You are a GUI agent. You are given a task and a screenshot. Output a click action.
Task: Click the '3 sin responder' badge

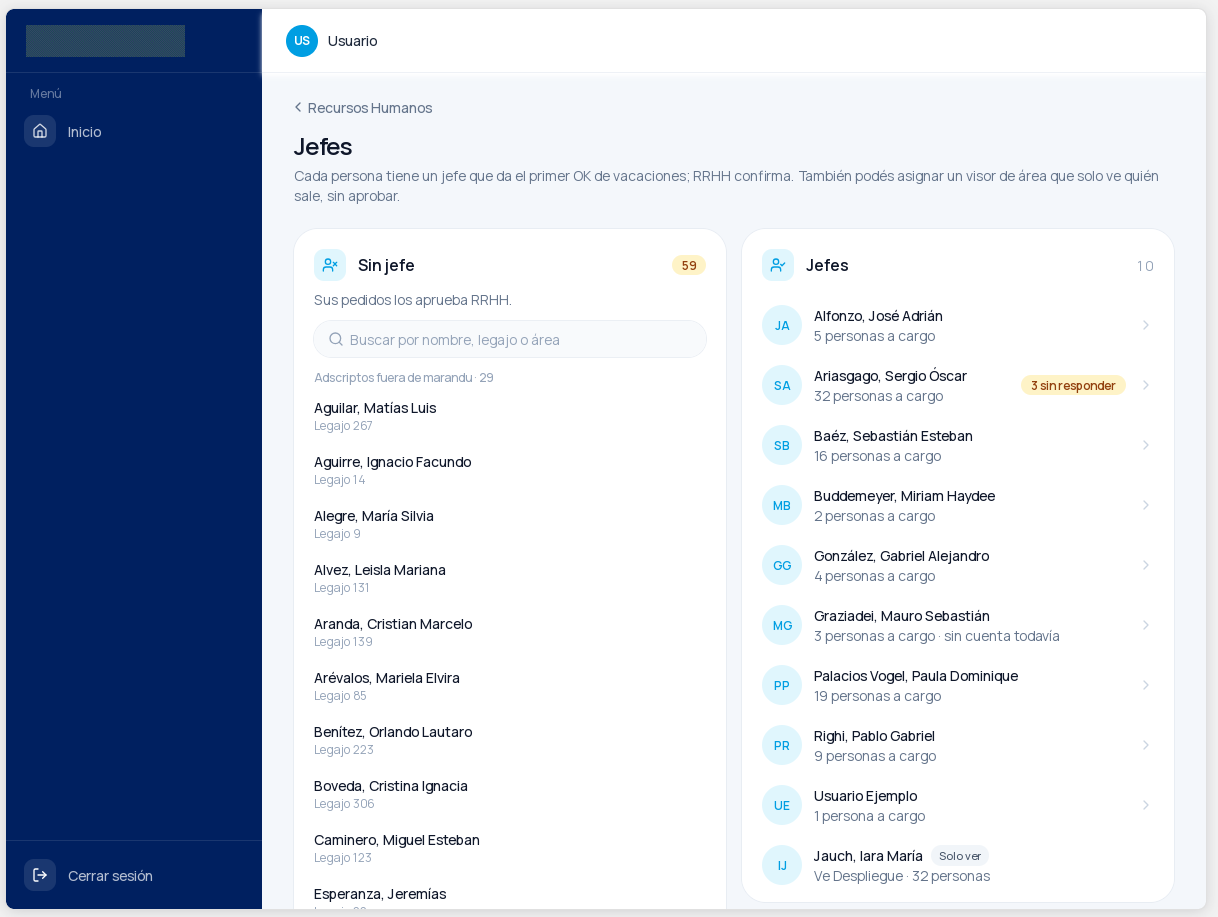click(x=1073, y=385)
